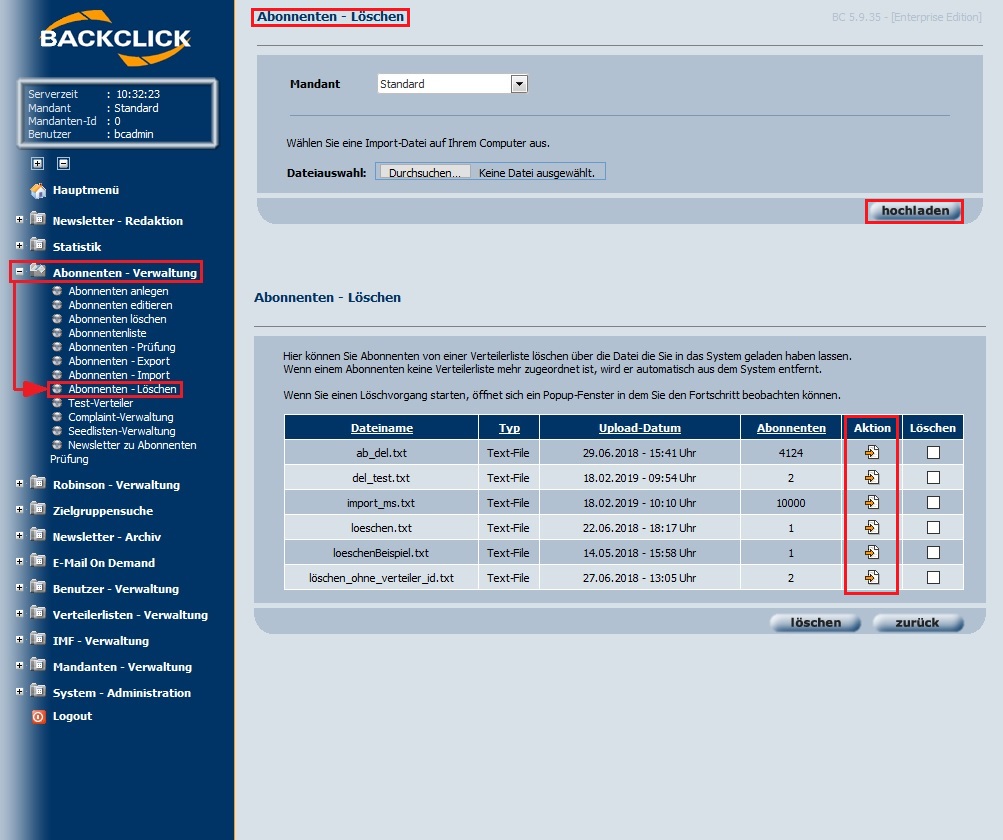Viewport: 1003px width, 840px height.
Task: Collapse the Abonnenten - Verwaltung section
Action: 19,271
